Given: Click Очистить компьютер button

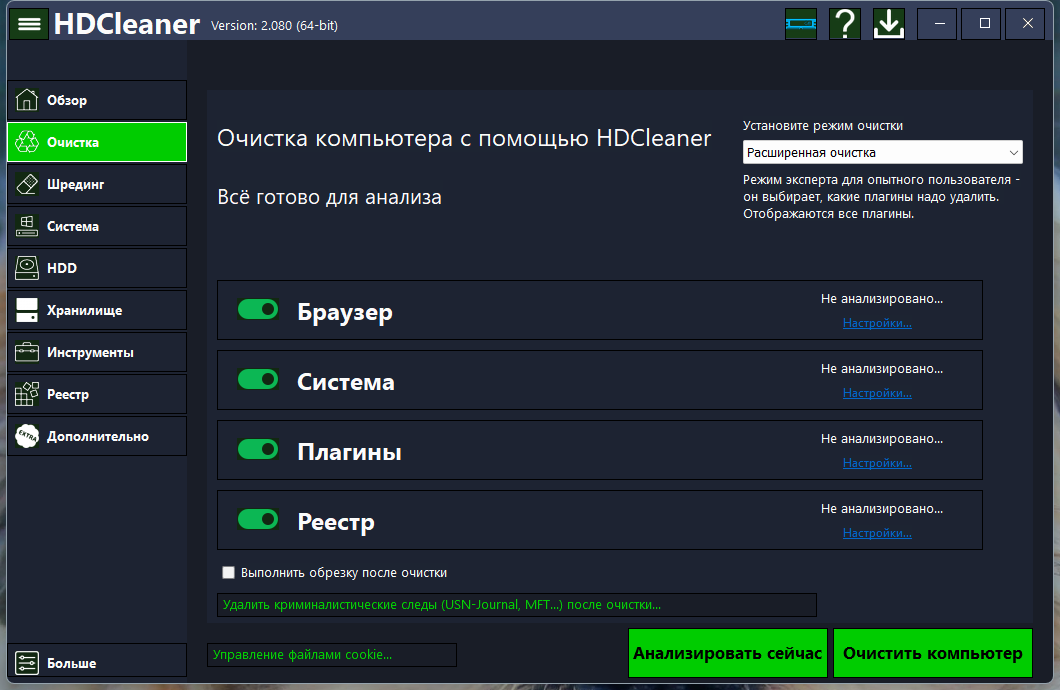Looking at the screenshot, I should coord(932,653).
